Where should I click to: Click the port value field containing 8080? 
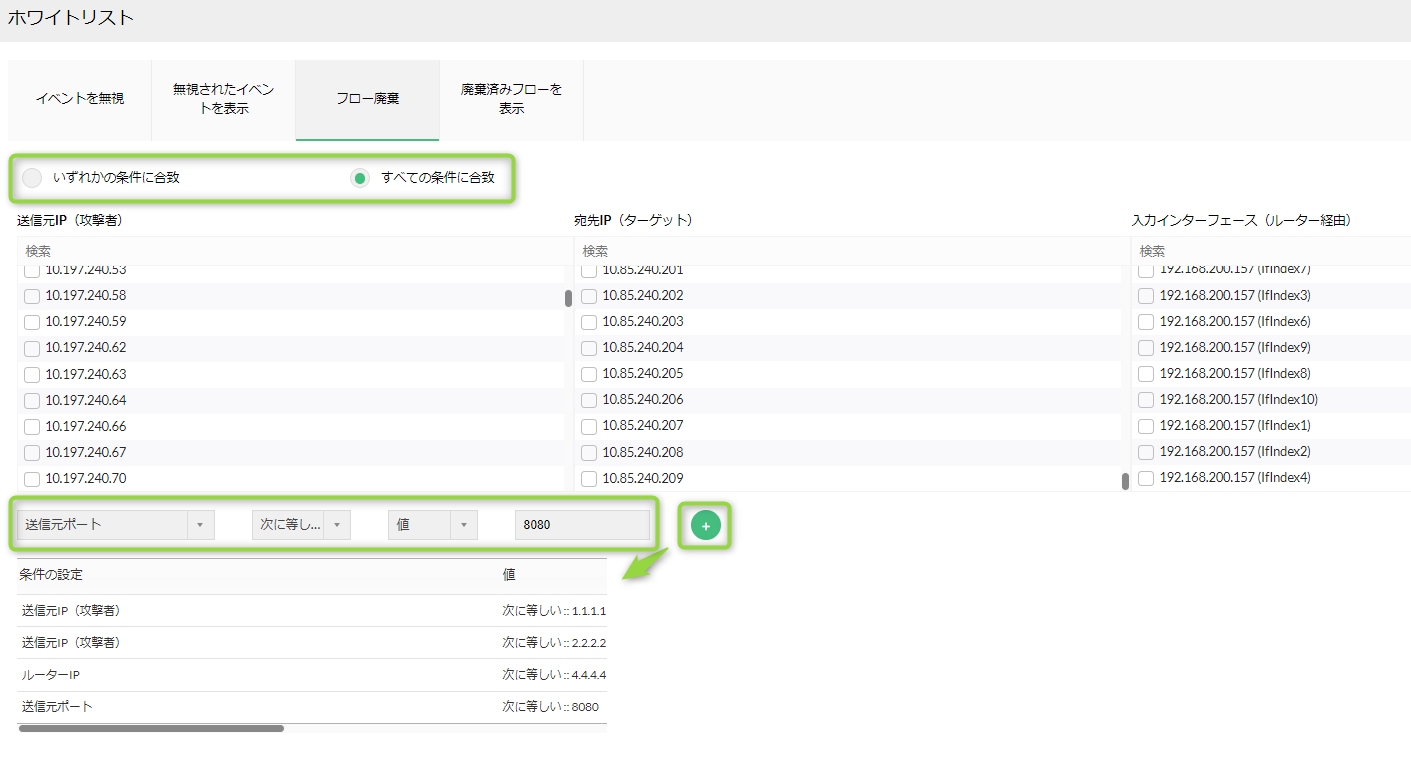point(582,525)
